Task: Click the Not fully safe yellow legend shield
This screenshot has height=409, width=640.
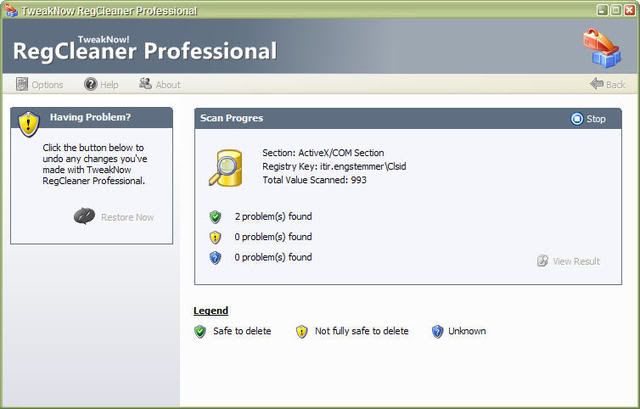Action: pyautogui.click(x=301, y=331)
